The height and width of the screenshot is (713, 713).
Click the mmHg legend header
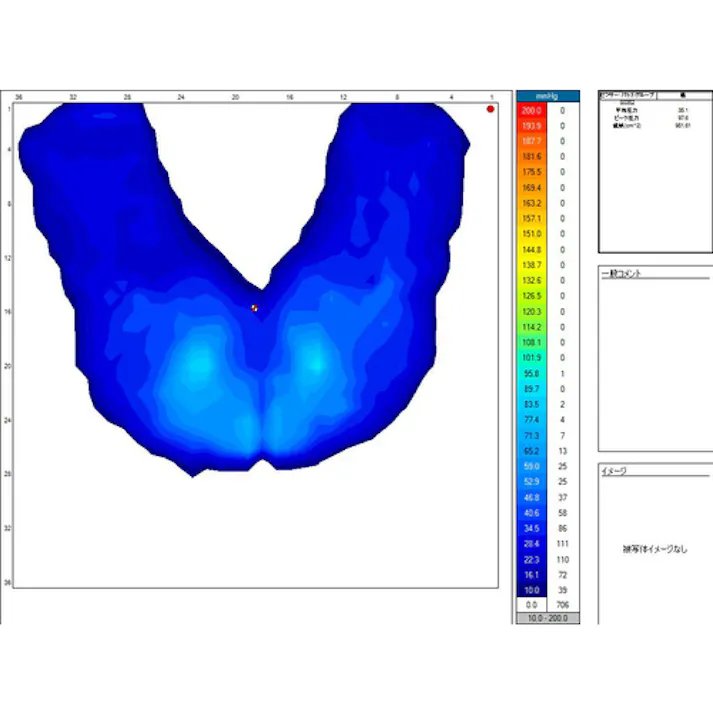(547, 96)
